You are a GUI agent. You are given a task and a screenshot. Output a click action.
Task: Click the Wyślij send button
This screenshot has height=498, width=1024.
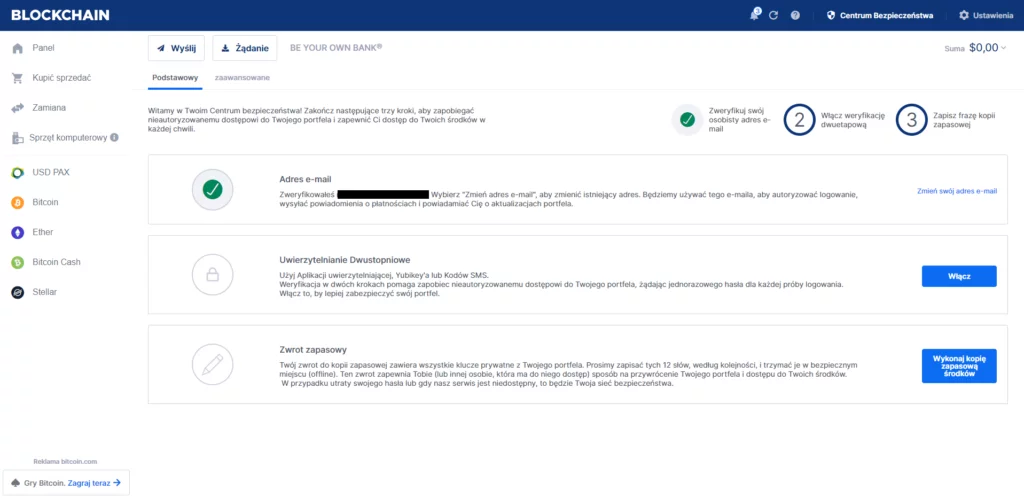tap(176, 48)
